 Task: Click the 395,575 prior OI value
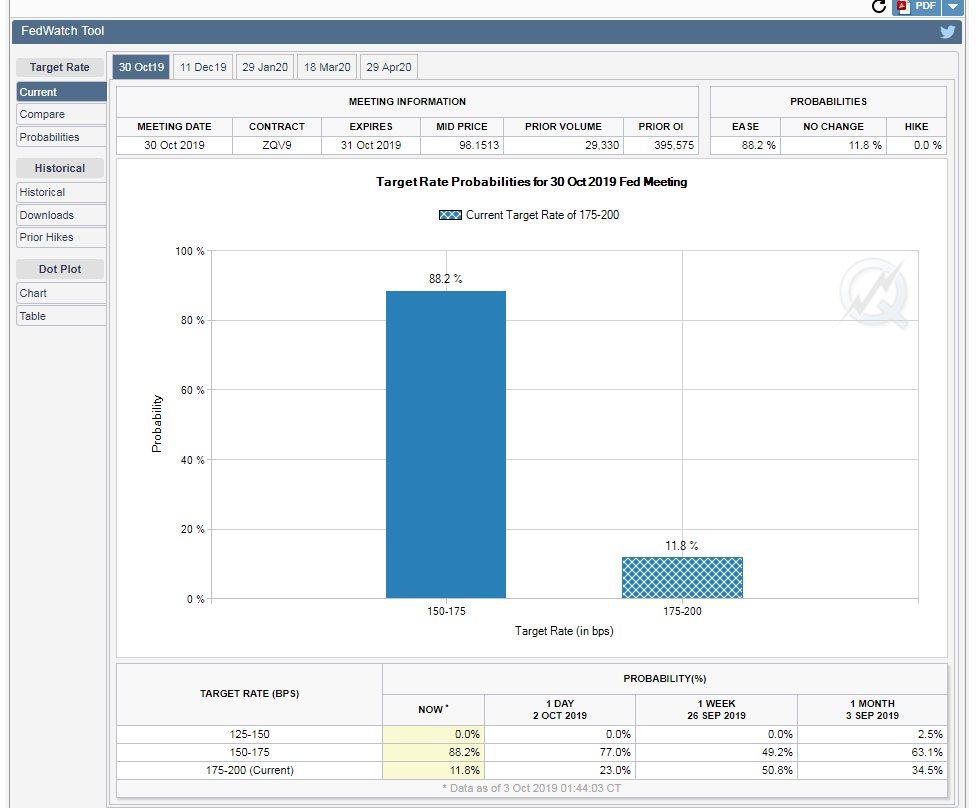coord(660,145)
